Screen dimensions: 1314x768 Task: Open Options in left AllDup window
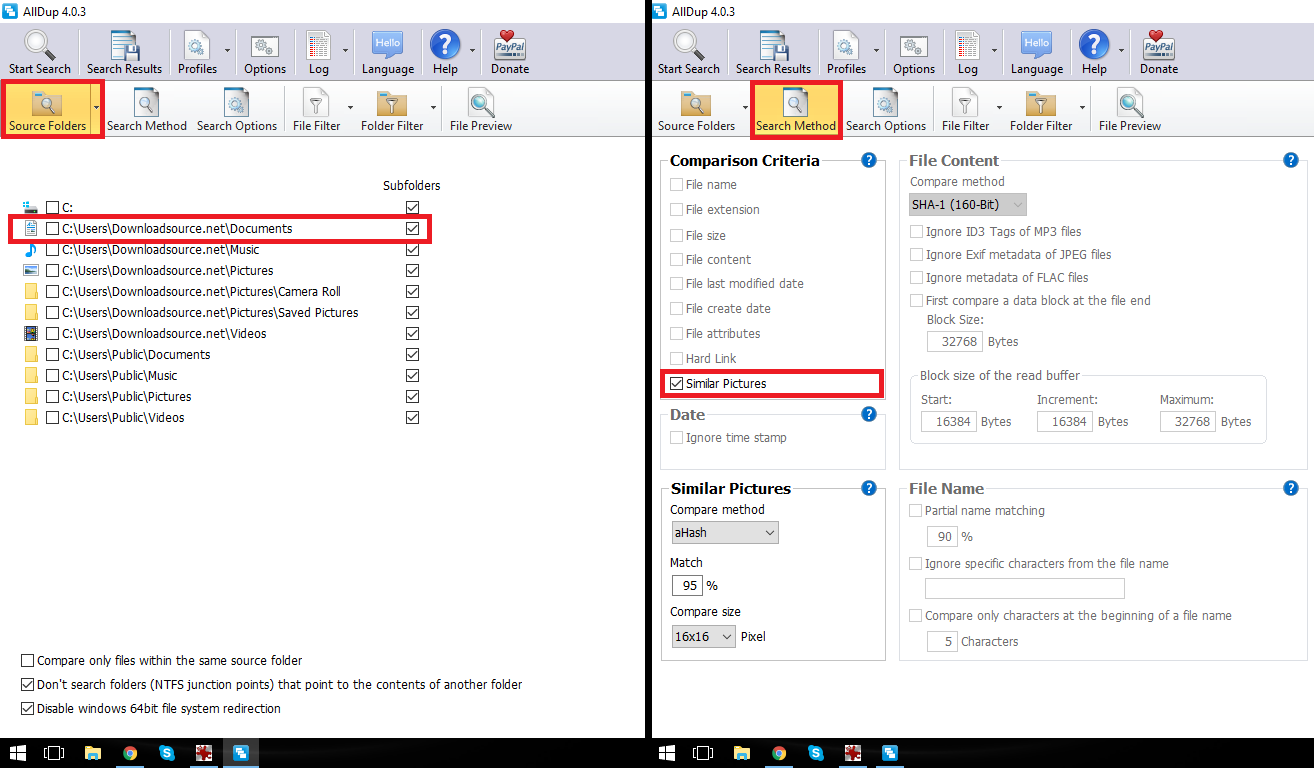point(265,53)
